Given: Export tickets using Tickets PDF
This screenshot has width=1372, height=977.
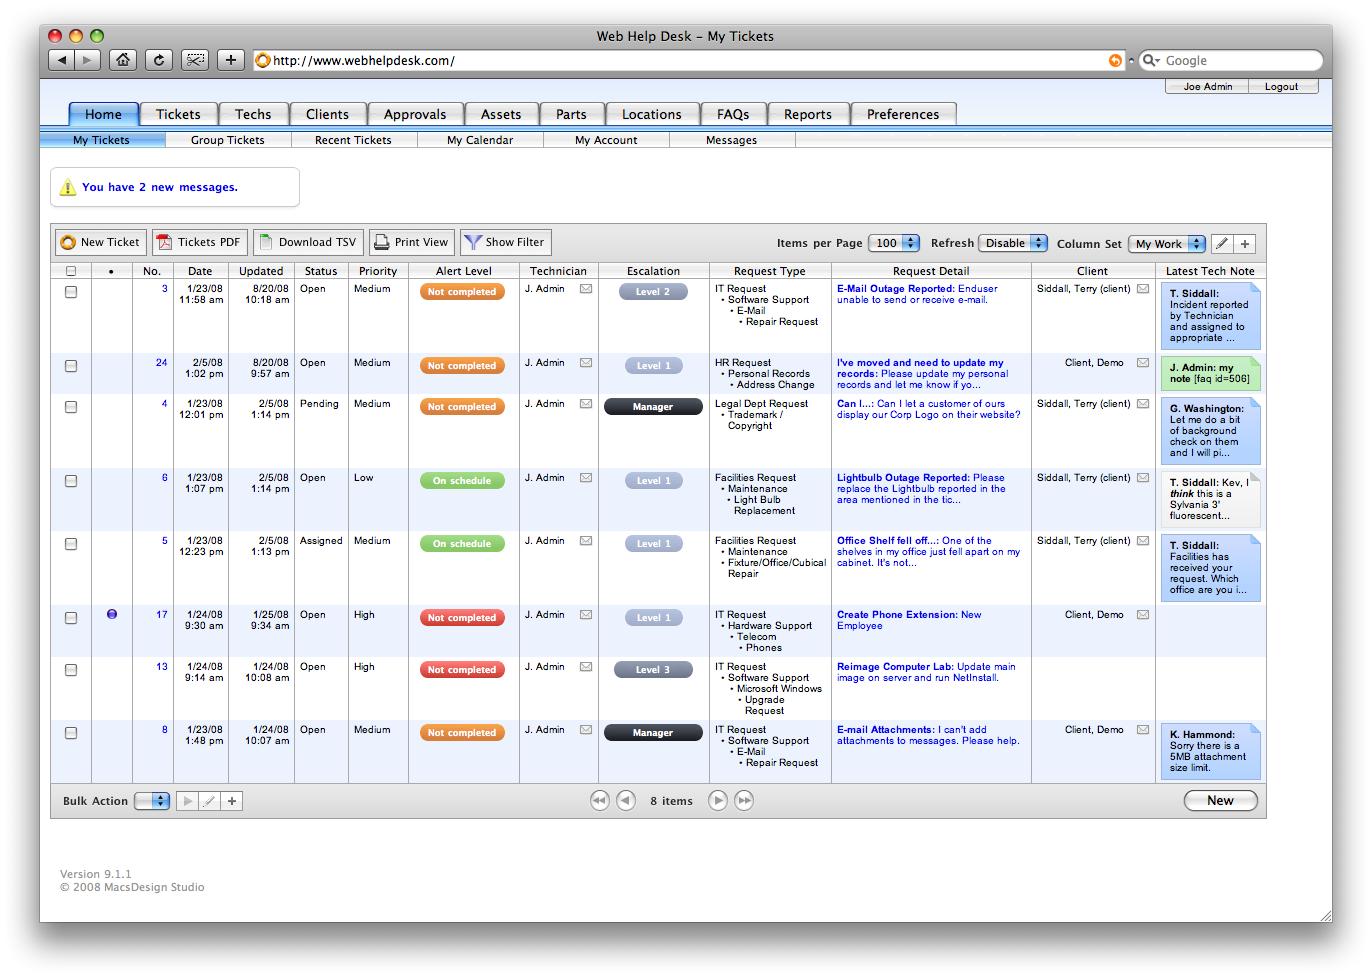Looking at the screenshot, I should point(199,242).
